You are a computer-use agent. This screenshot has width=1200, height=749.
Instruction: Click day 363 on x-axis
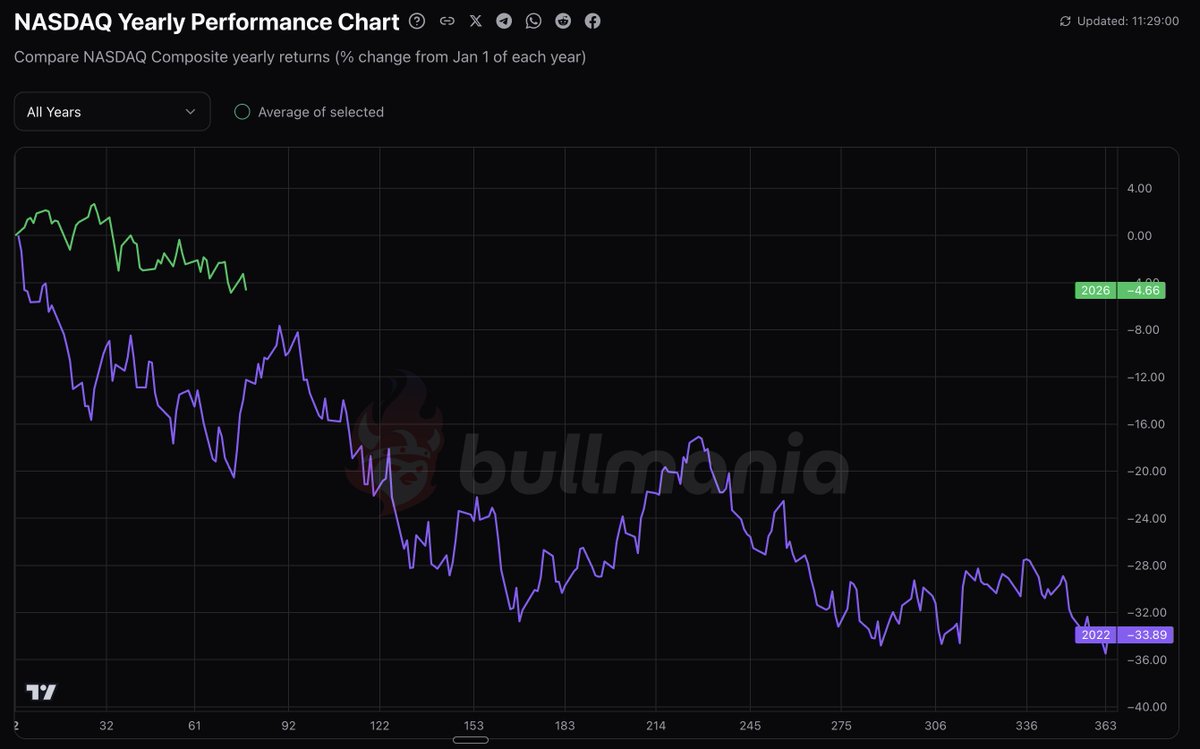pos(1105,725)
